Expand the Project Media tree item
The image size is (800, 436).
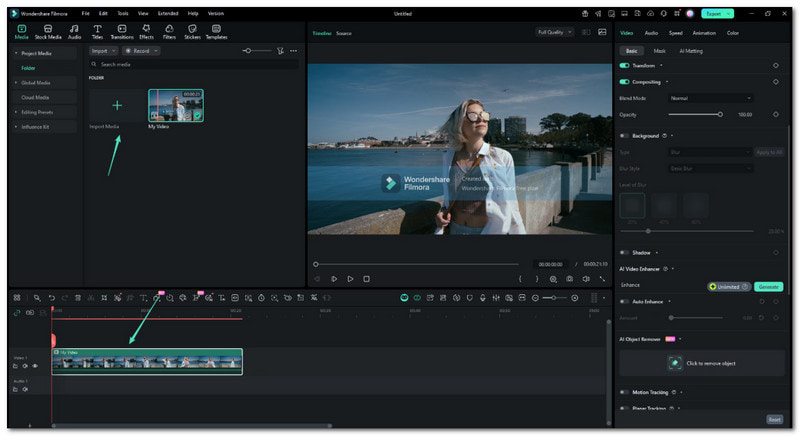pos(16,53)
